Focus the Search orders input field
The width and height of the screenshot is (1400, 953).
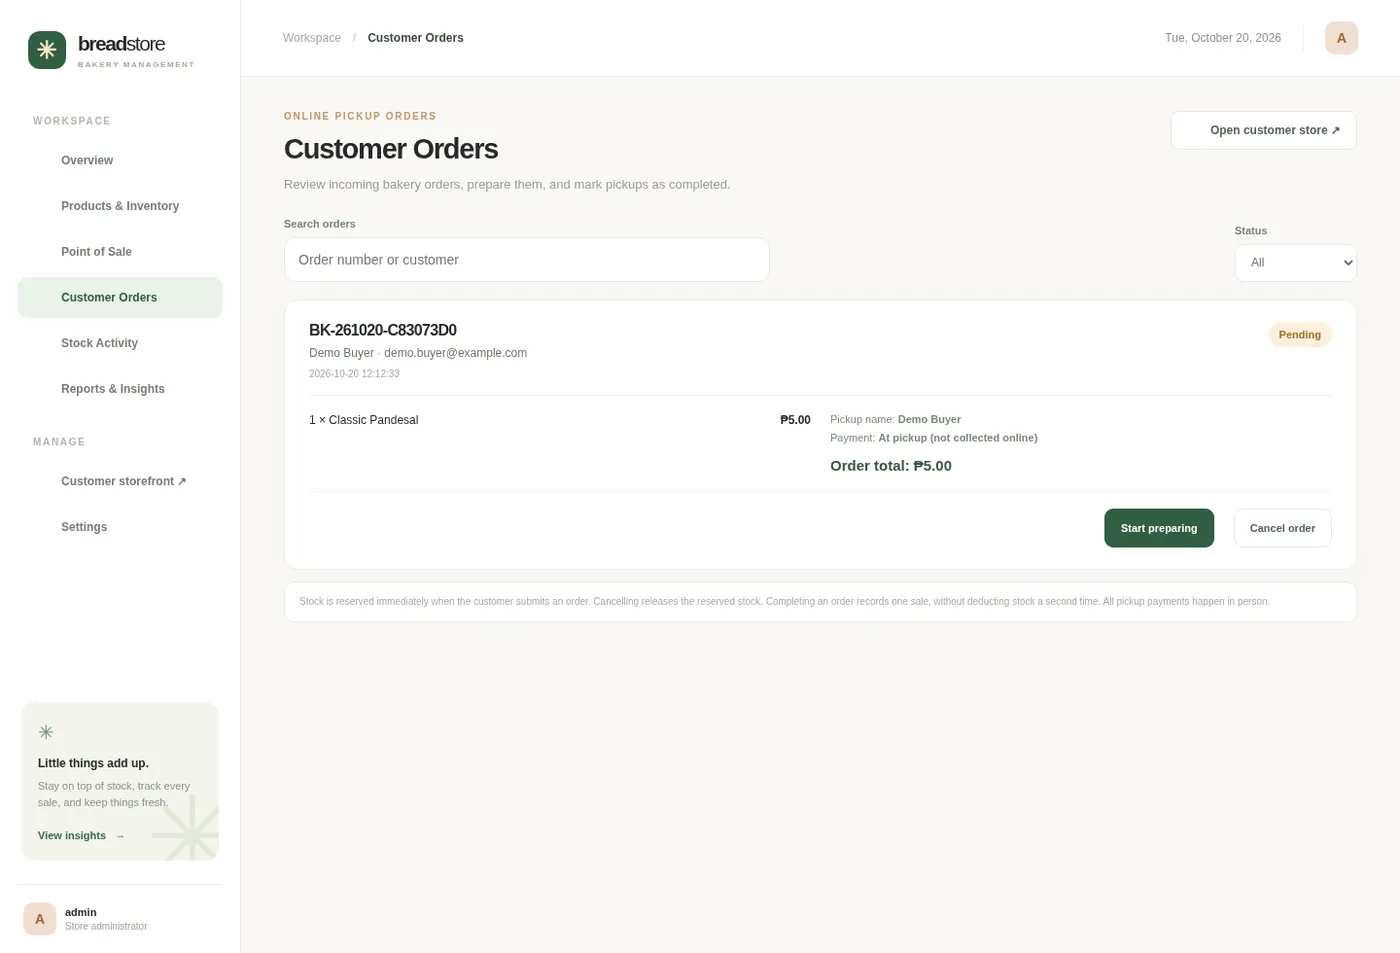point(527,260)
